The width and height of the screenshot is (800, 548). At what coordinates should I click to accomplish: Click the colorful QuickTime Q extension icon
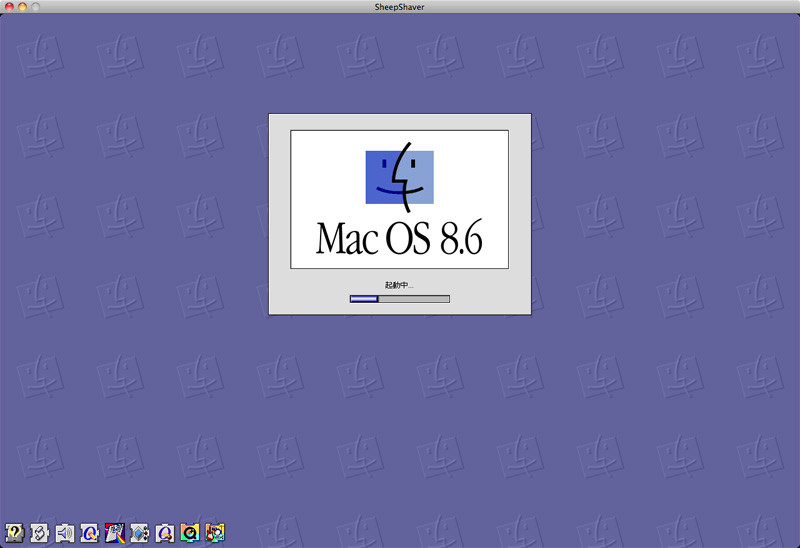point(189,533)
